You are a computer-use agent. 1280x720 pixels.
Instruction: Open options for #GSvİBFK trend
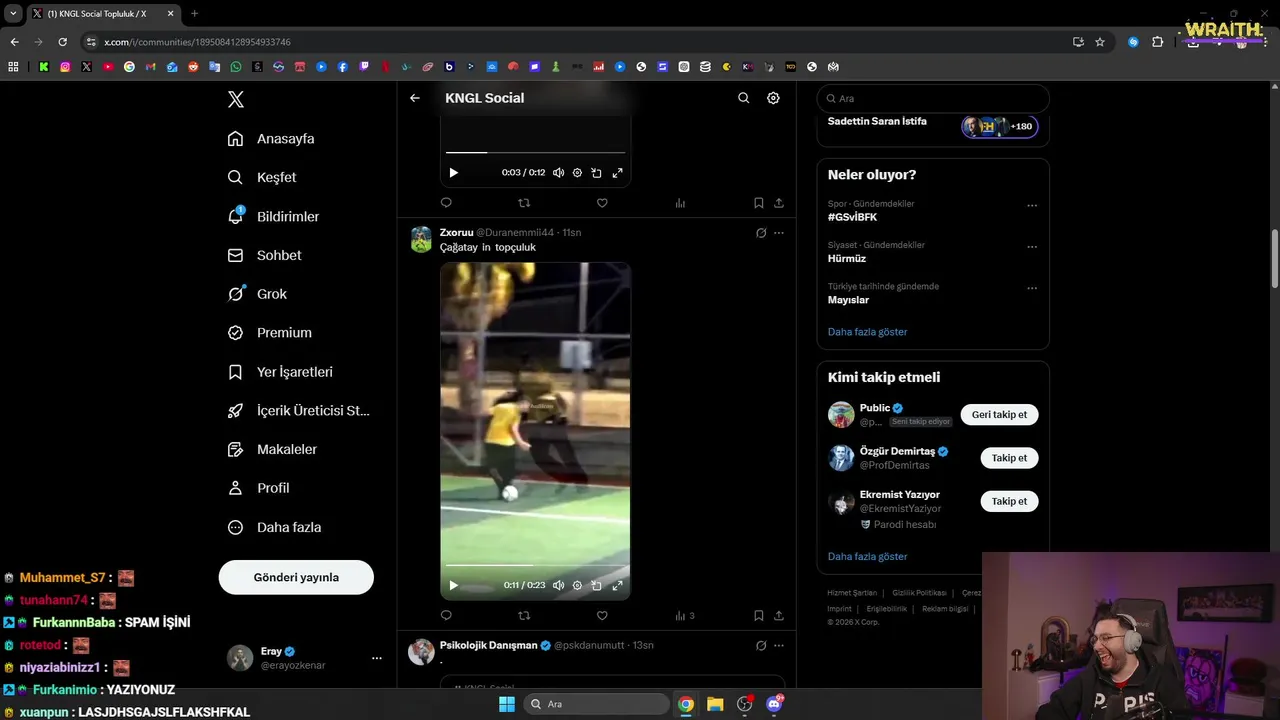[x=1032, y=206]
